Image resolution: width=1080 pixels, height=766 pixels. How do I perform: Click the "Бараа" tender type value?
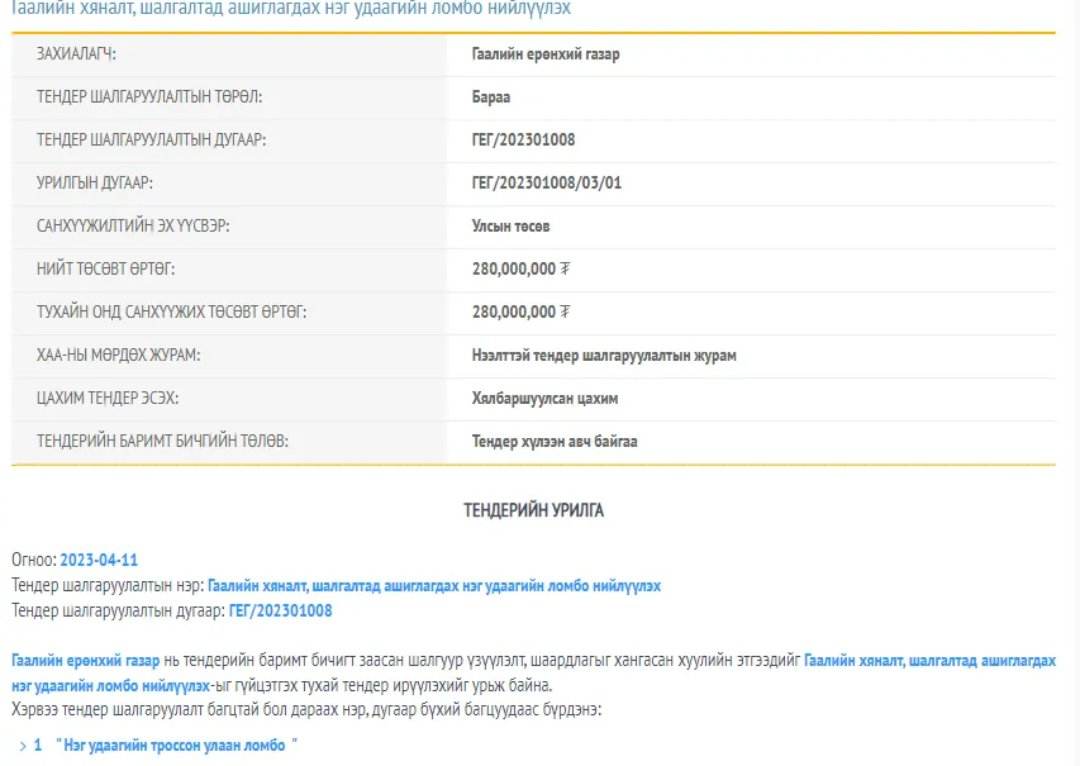click(491, 97)
